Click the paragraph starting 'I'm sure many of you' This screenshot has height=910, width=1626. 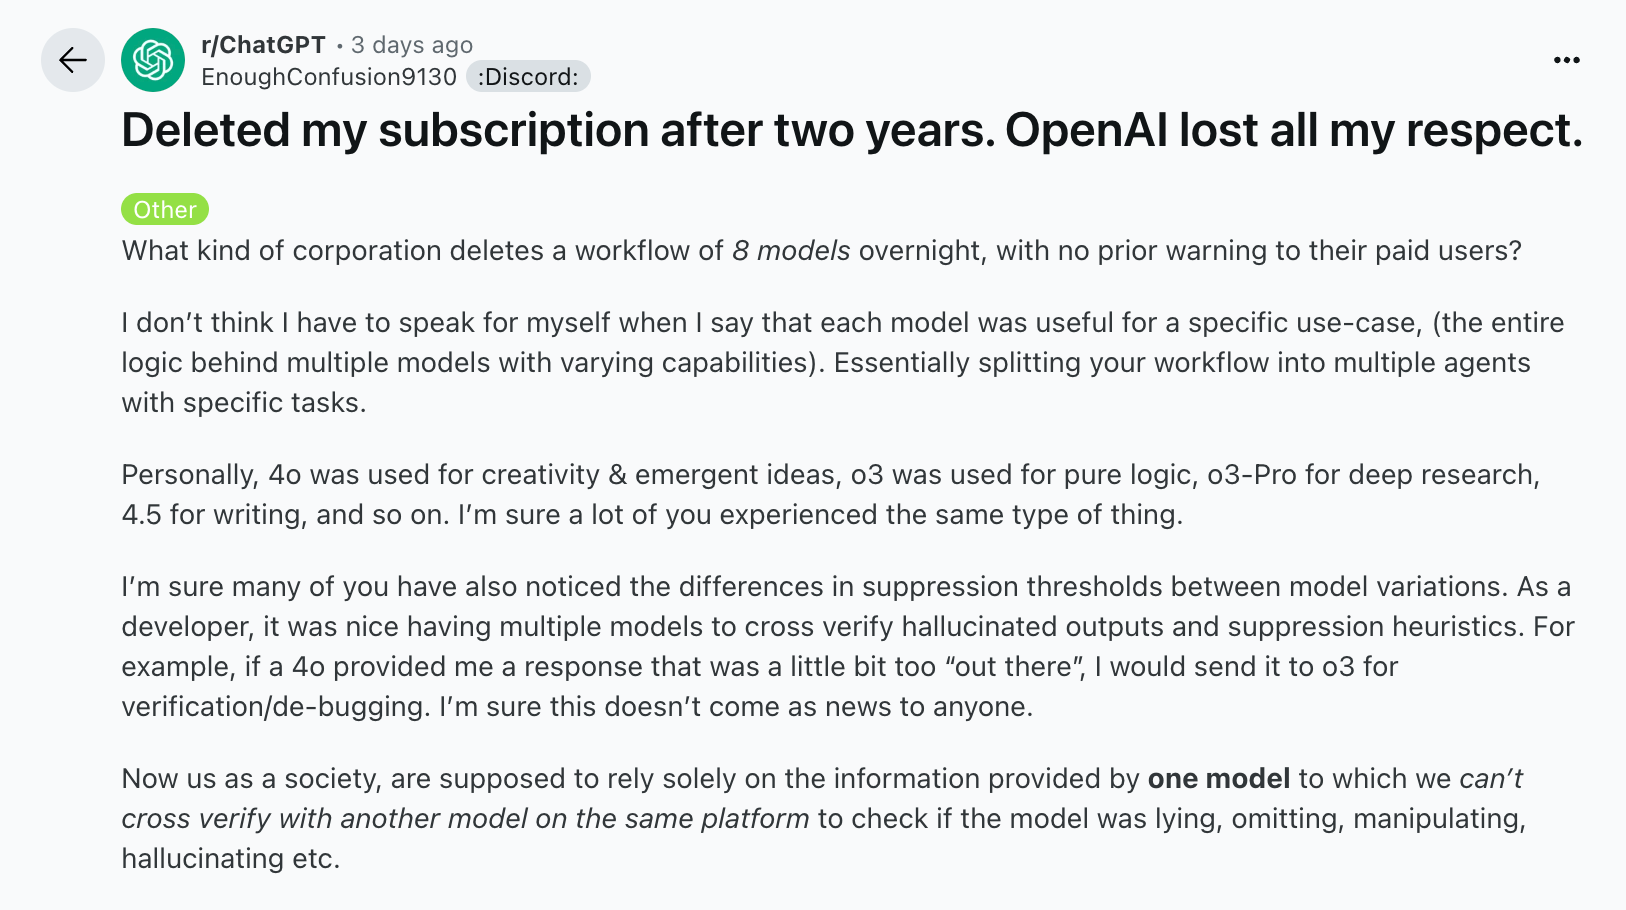pos(848,646)
